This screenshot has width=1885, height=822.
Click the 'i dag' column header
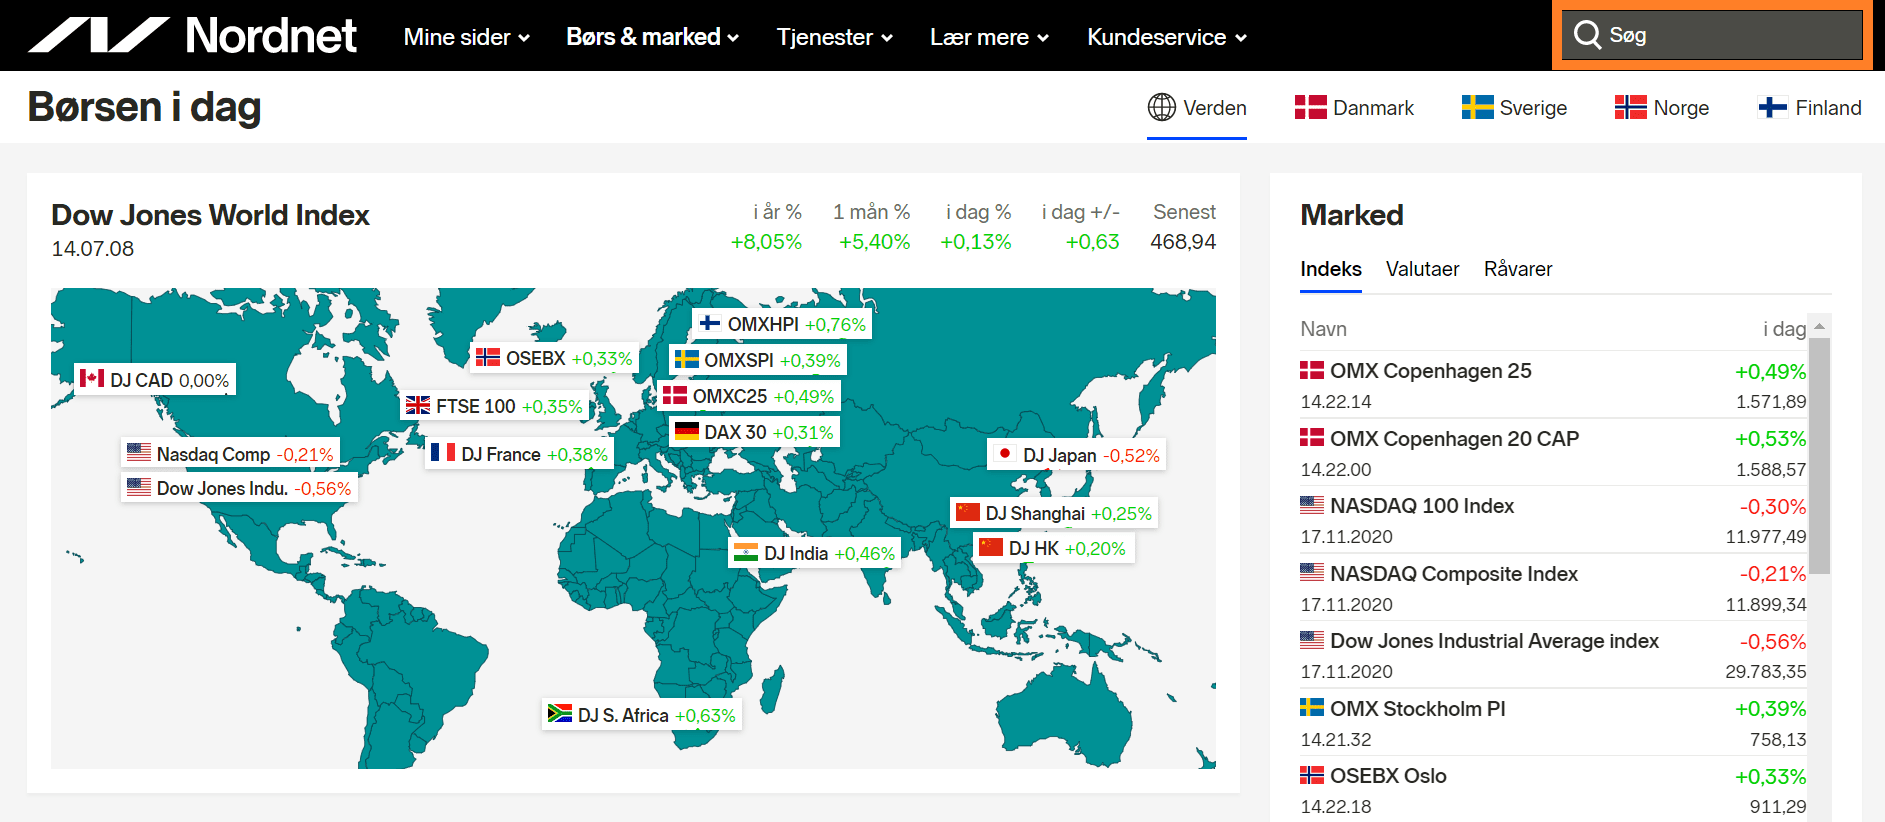1784,329
